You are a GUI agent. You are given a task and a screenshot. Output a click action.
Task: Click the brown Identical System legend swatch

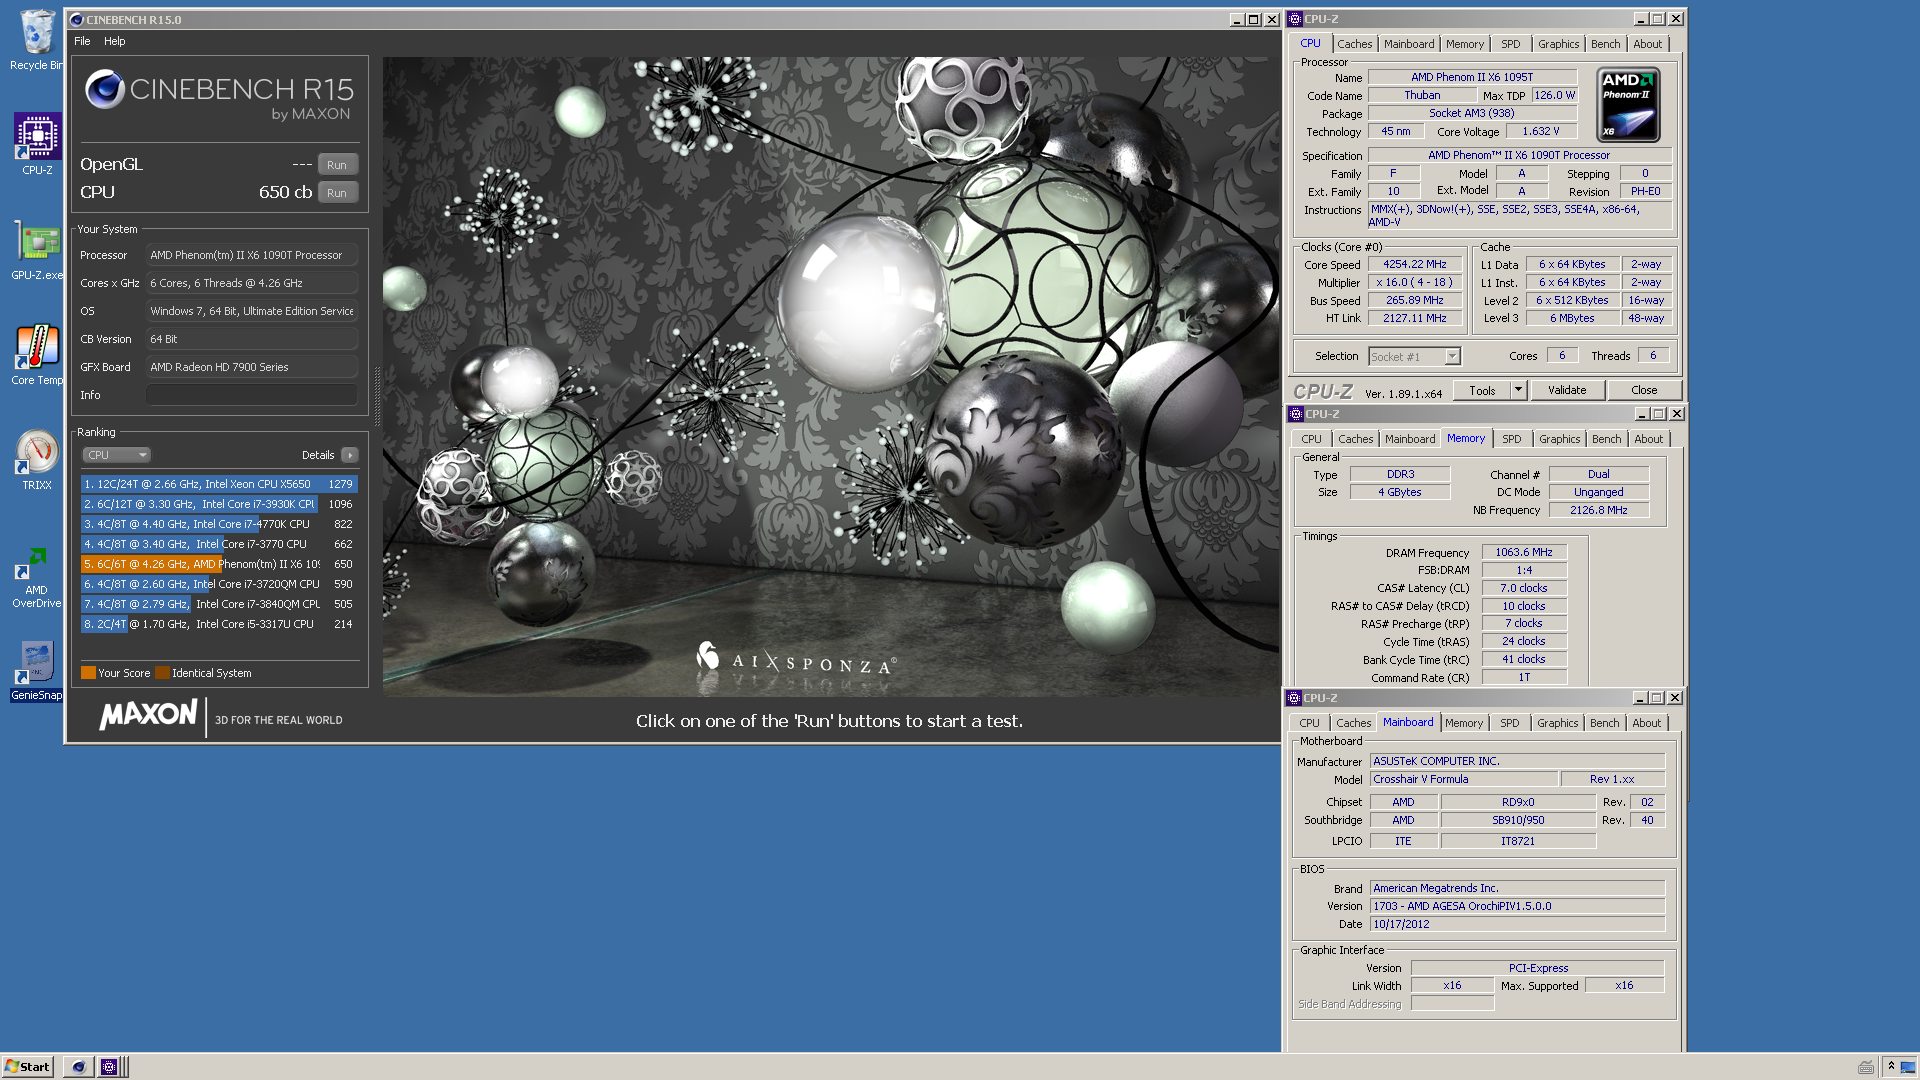[162, 673]
